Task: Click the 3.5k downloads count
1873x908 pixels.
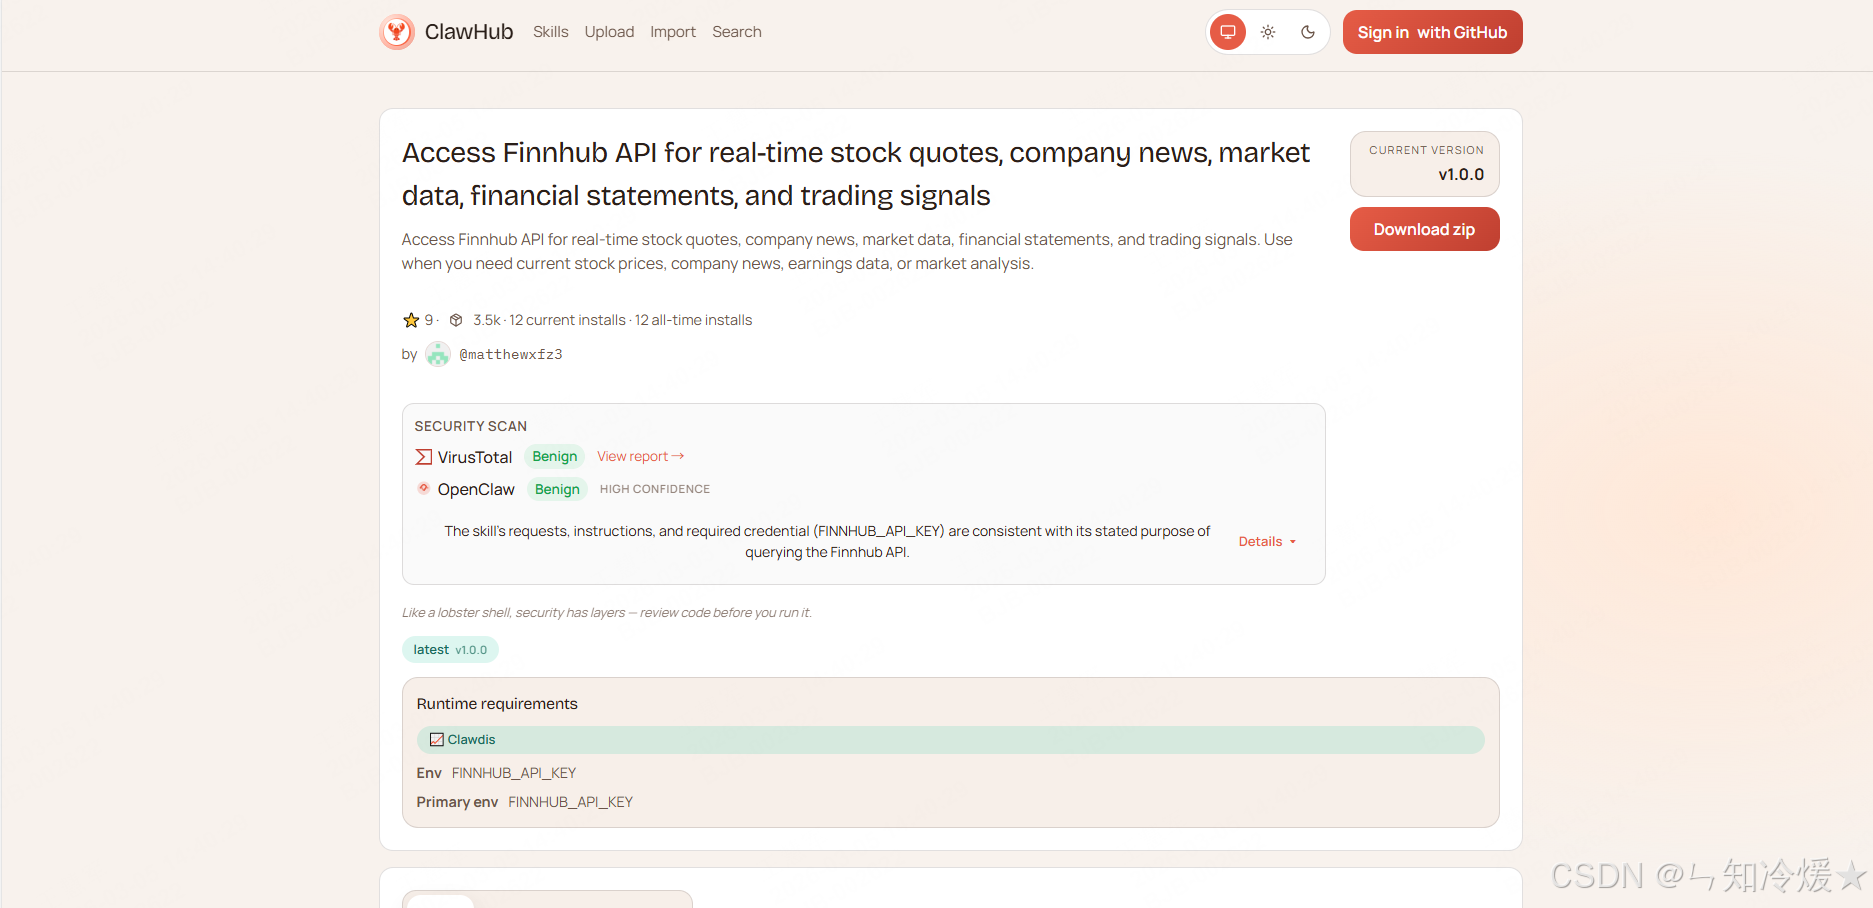Action: (x=487, y=320)
